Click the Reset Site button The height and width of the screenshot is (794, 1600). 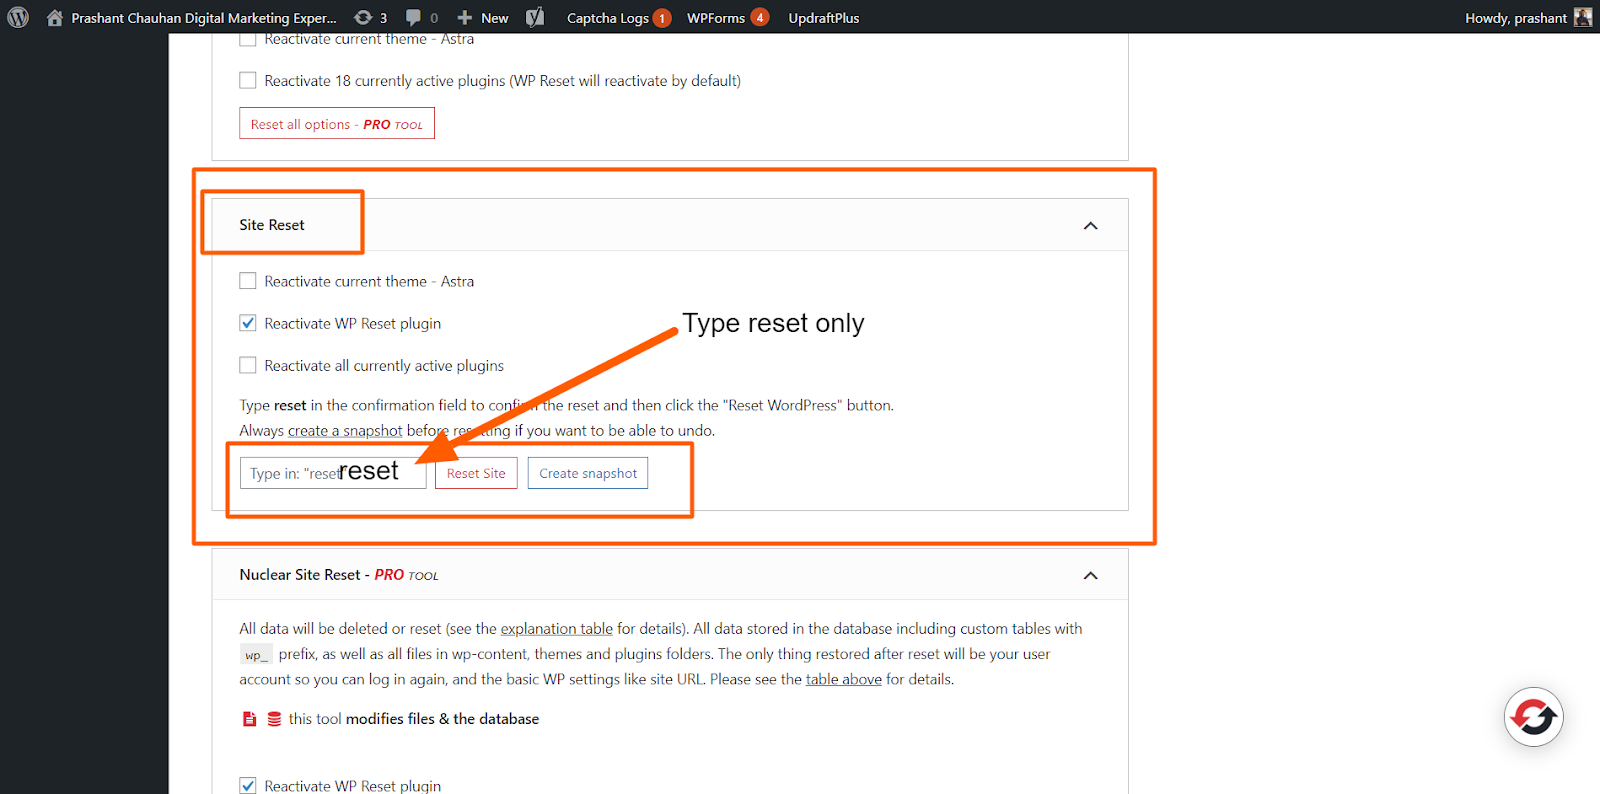click(x=476, y=473)
